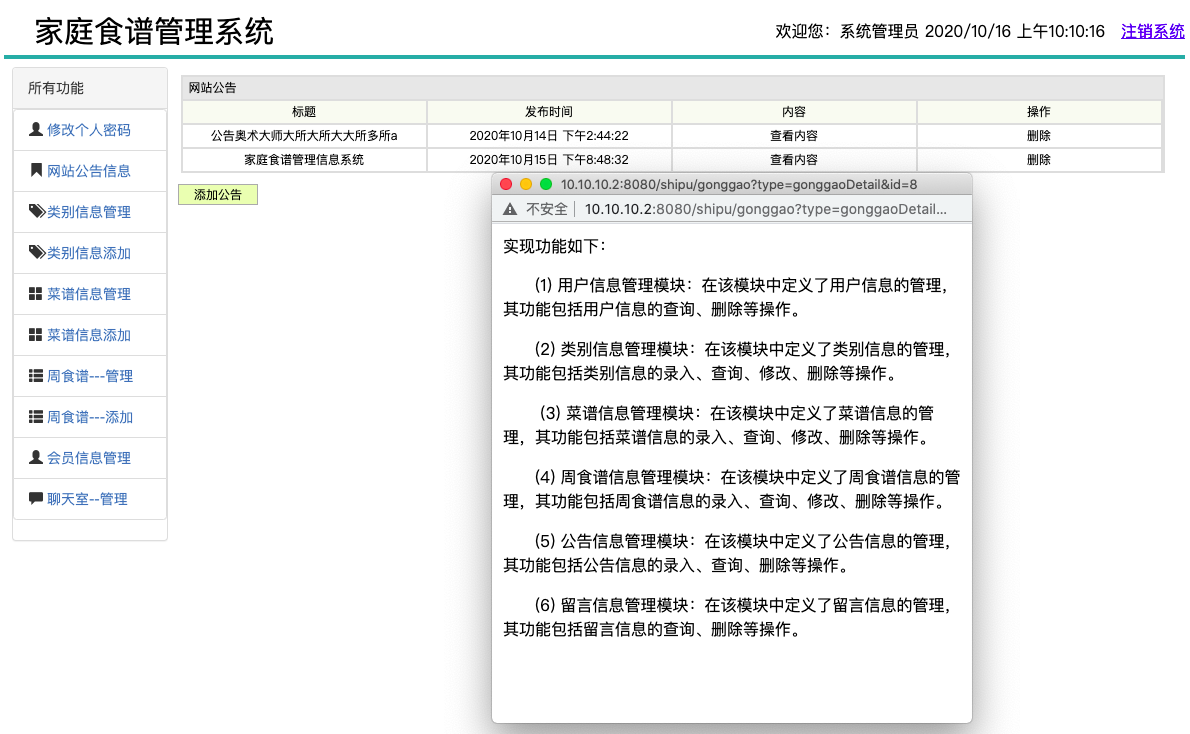Close the popup with the red button
The image size is (1190, 734).
click(x=506, y=184)
